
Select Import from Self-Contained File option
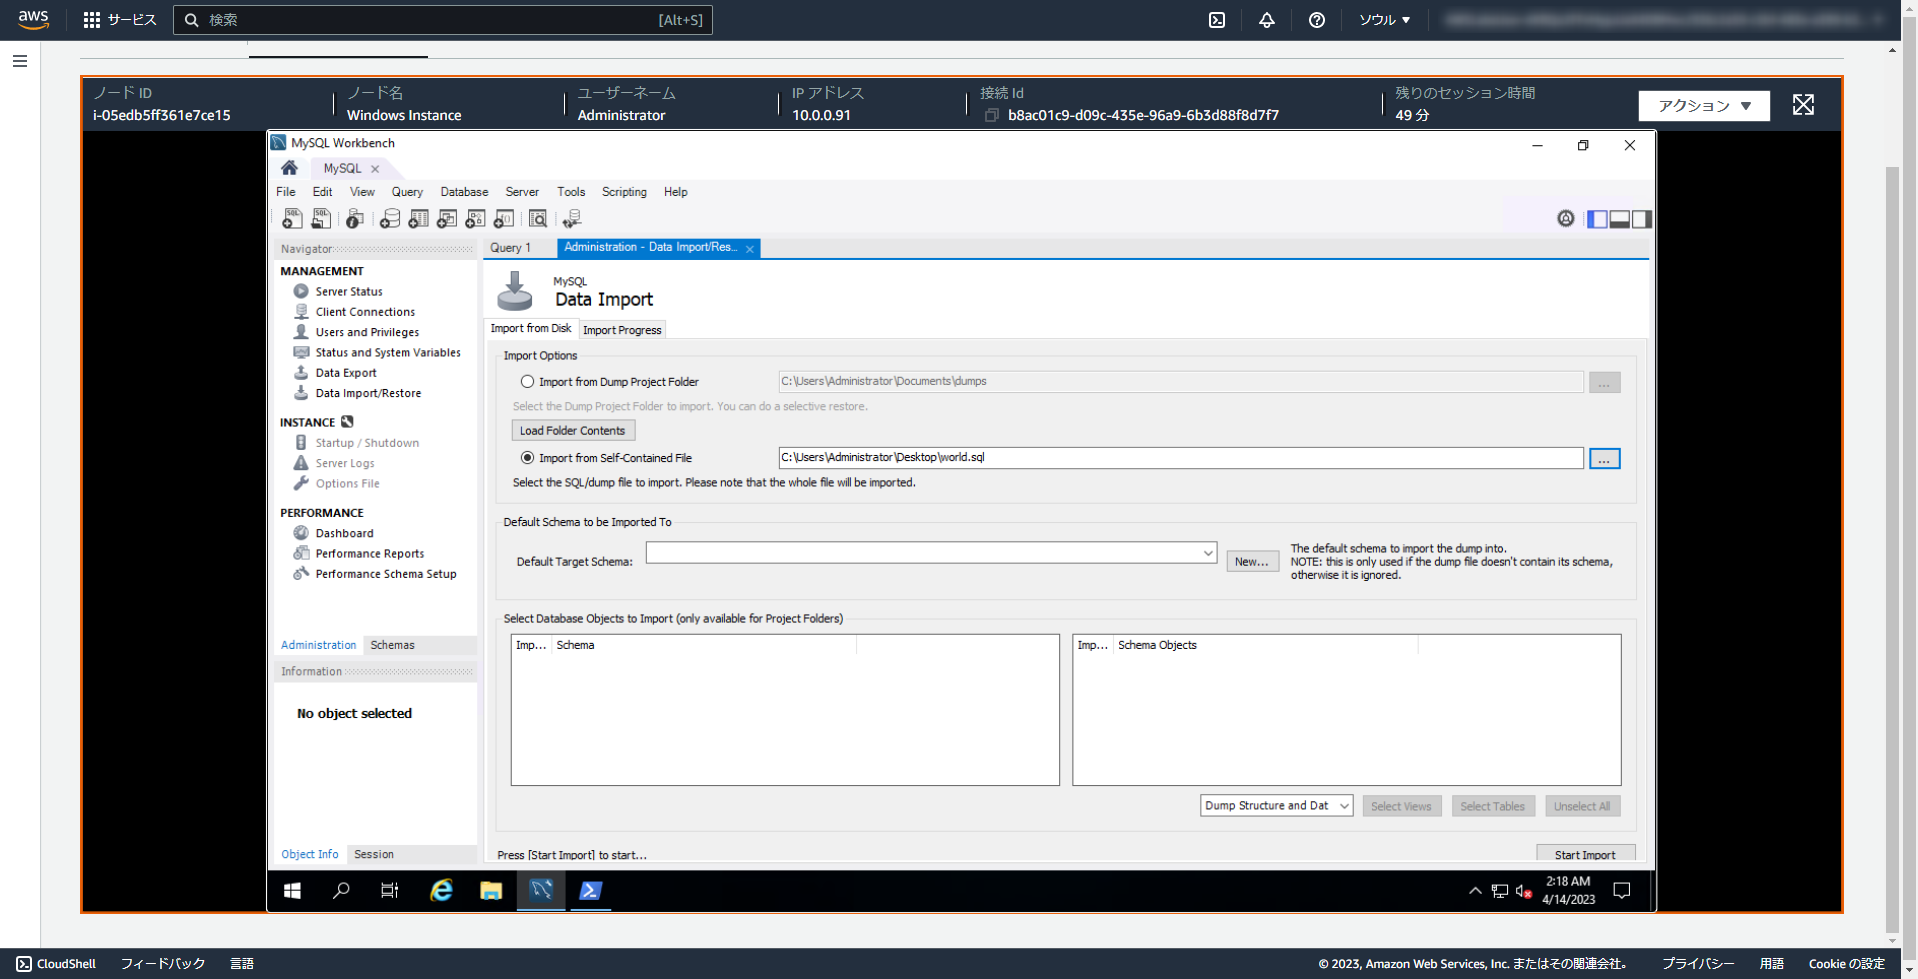[527, 457]
